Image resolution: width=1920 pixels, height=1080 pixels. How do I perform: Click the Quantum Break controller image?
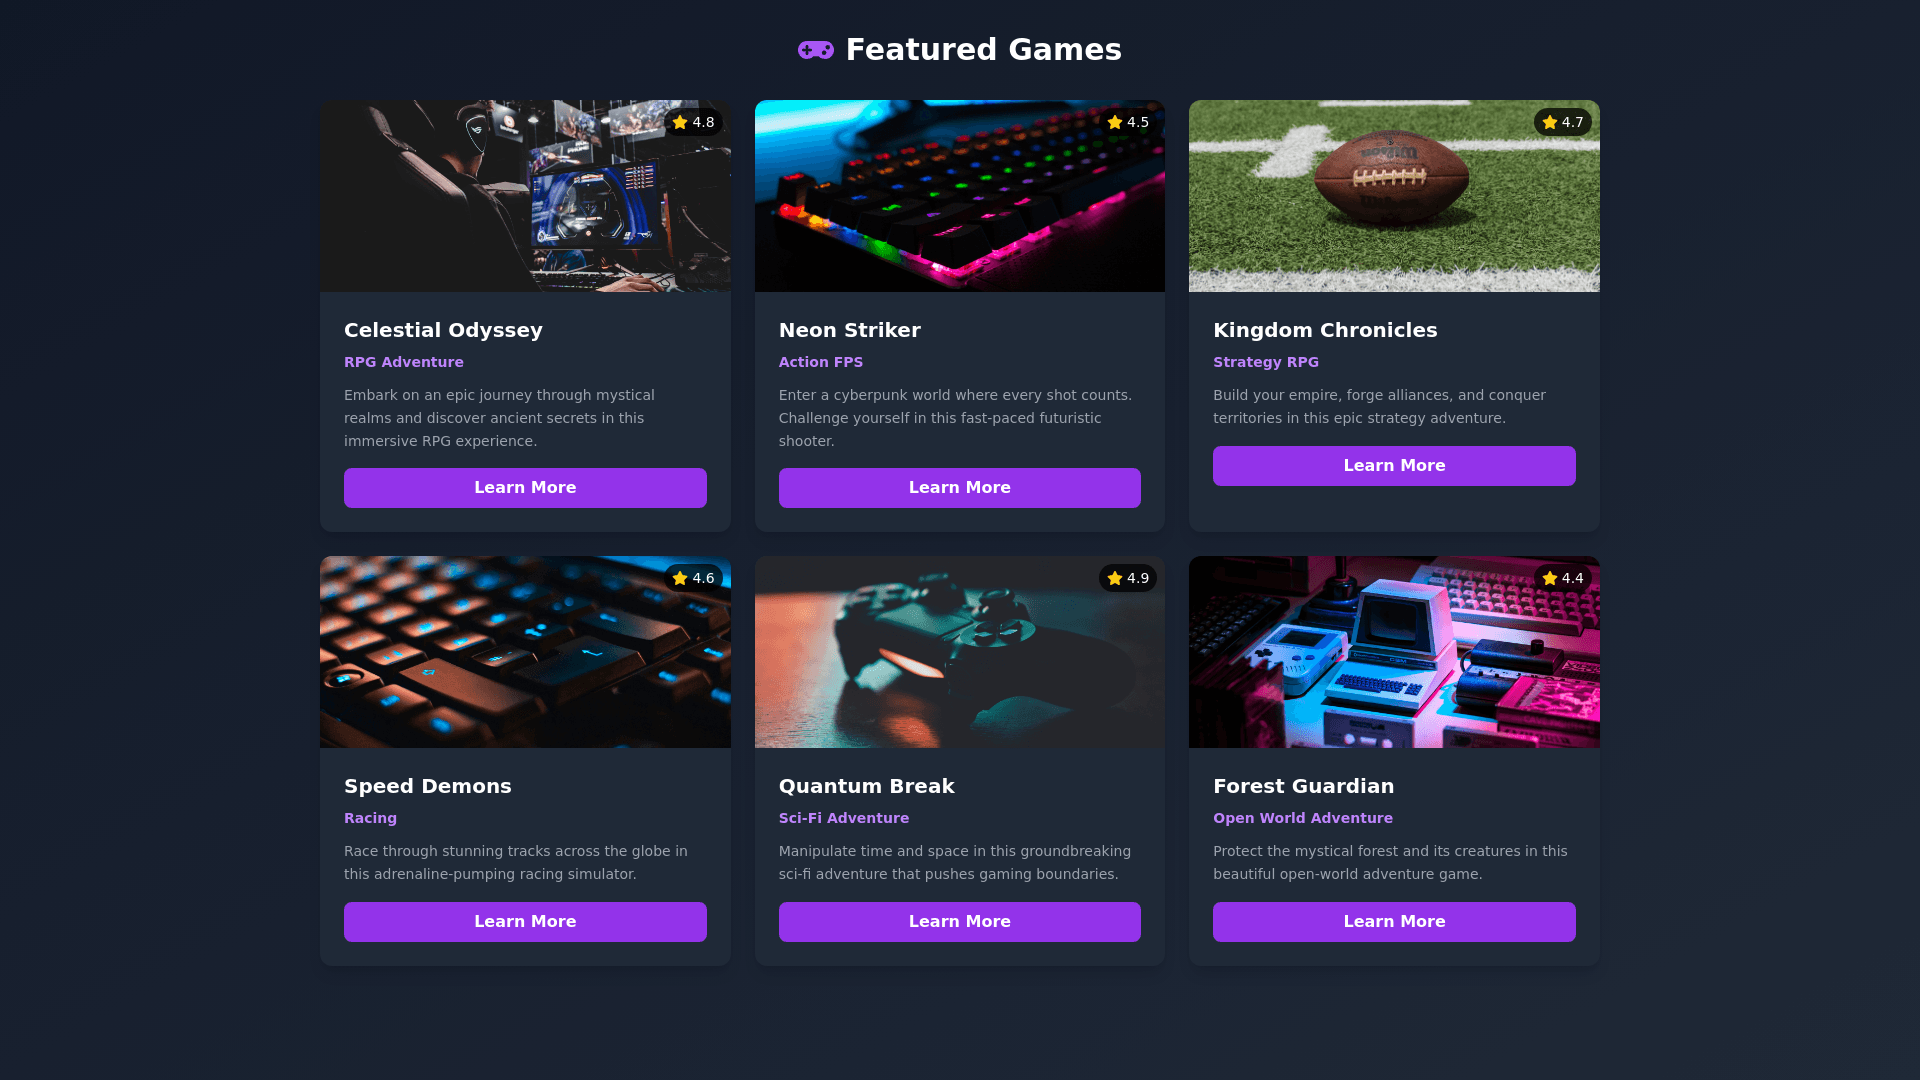[960, 652]
